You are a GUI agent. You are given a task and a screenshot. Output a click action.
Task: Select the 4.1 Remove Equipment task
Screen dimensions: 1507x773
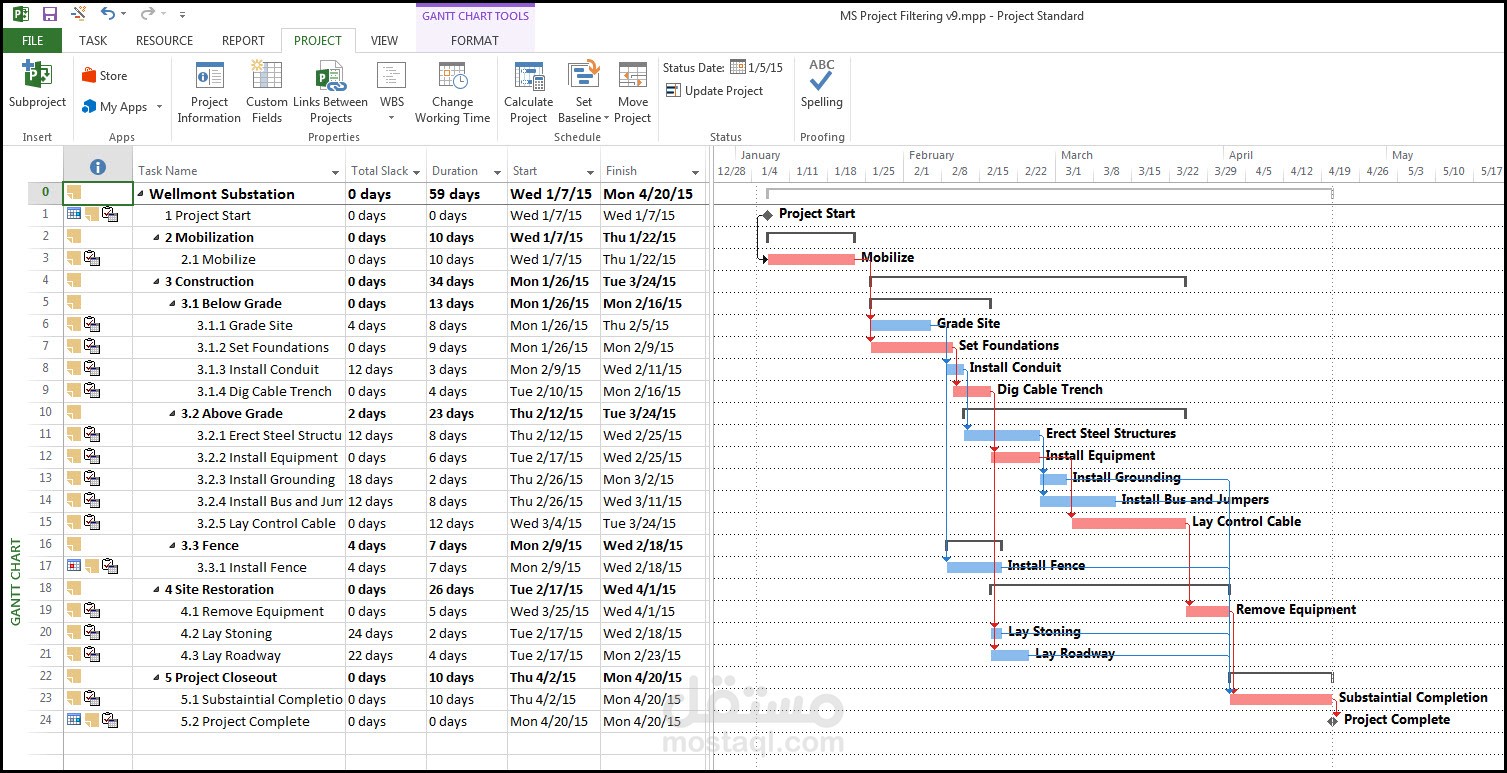tap(252, 611)
